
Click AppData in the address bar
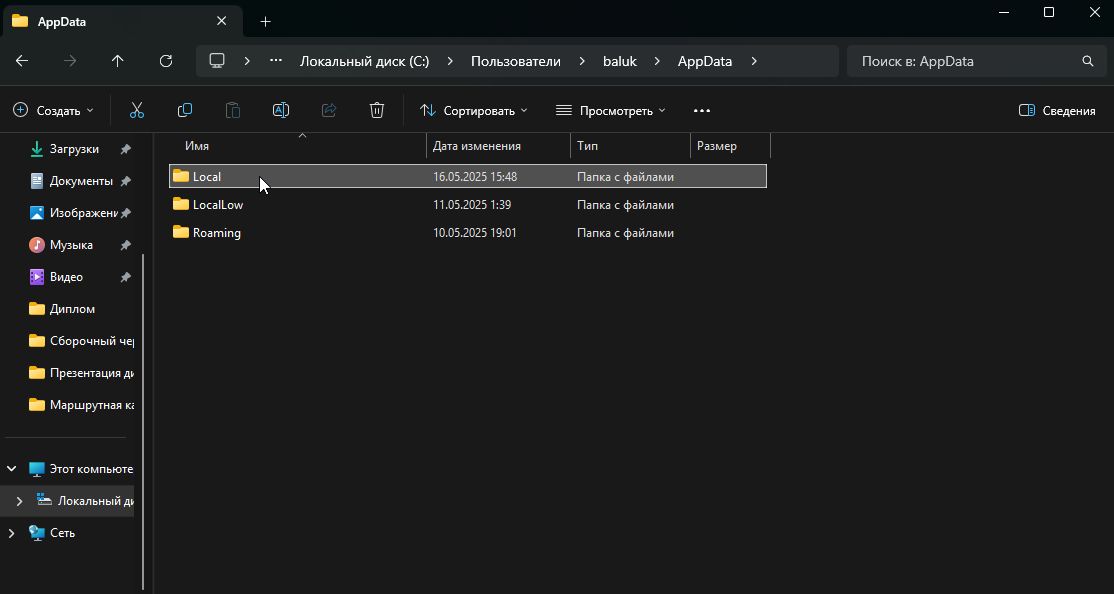pyautogui.click(x=705, y=61)
